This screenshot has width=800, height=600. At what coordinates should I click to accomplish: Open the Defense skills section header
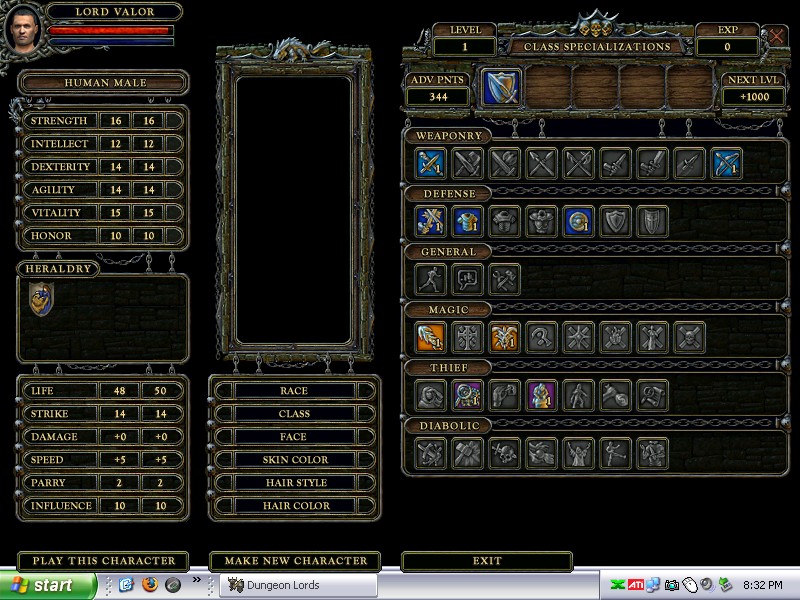pos(448,194)
